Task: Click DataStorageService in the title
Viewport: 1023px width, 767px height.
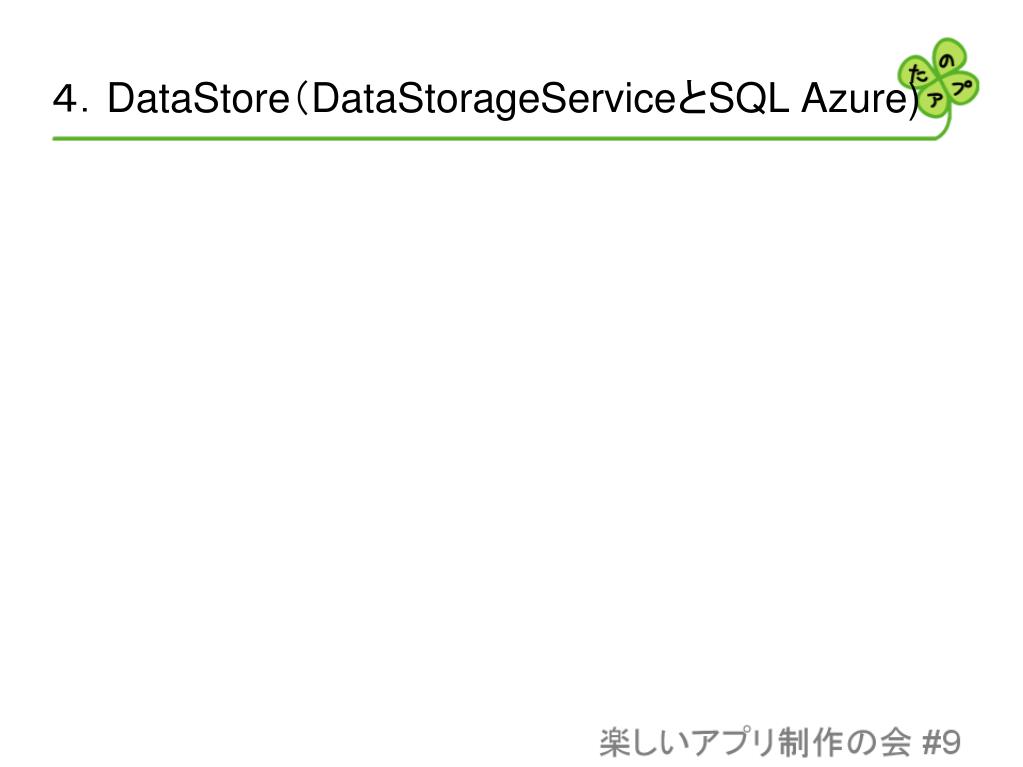Action: click(494, 99)
